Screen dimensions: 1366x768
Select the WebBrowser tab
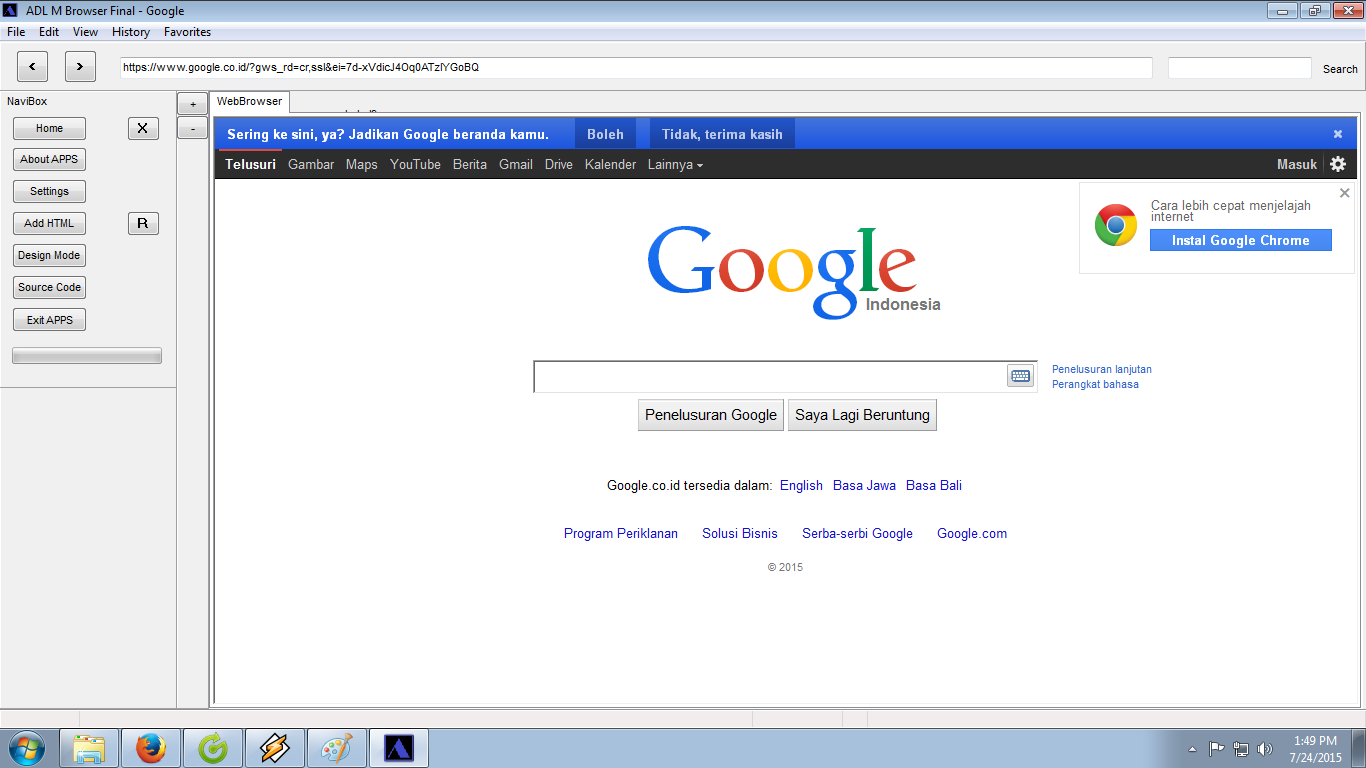click(x=250, y=102)
